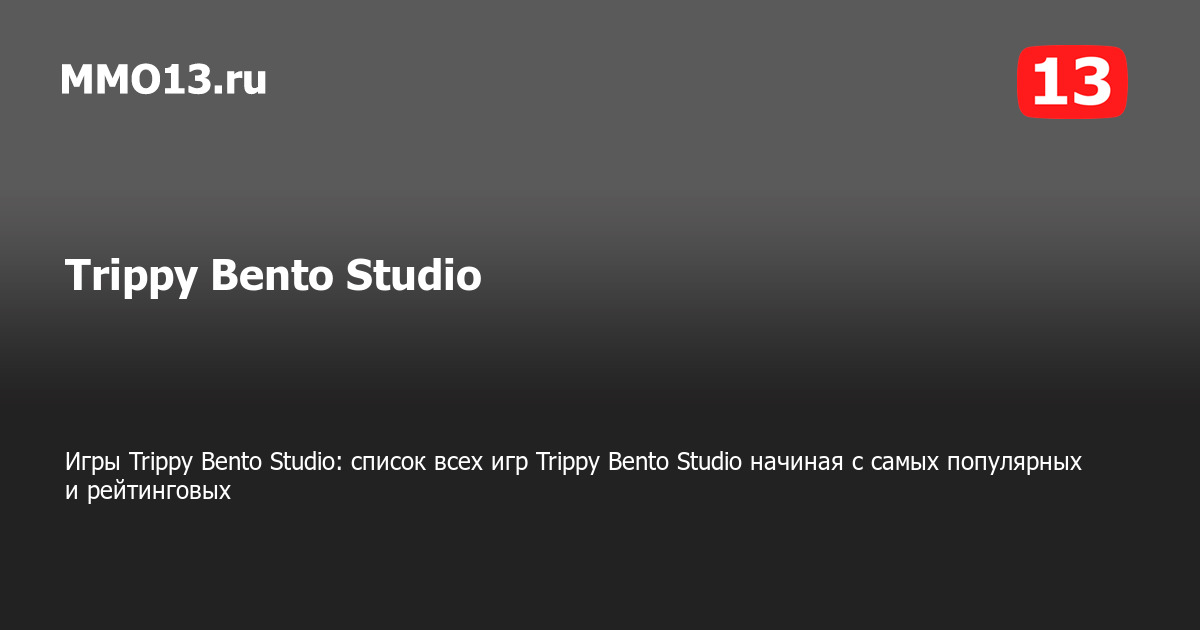This screenshot has height=630, width=1200.
Task: Click "Bento" in the bold heading
Action: (271, 276)
